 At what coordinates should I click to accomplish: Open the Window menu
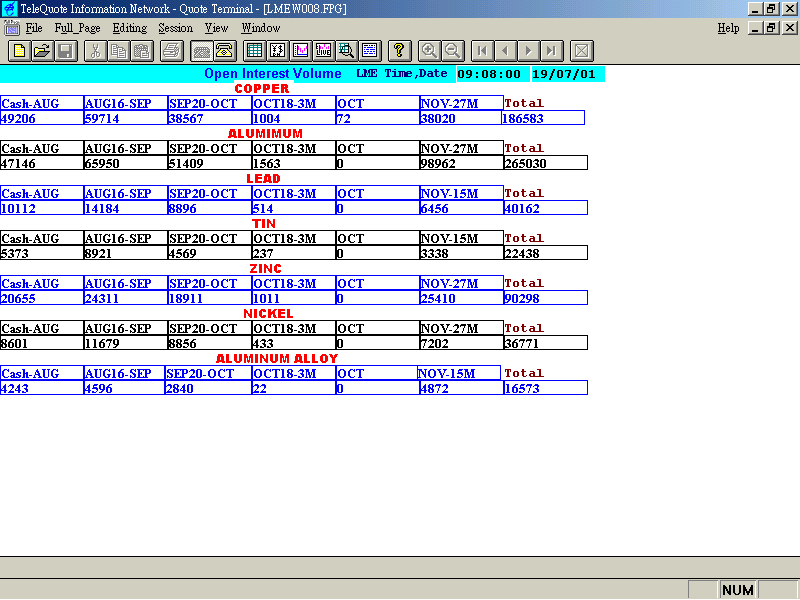point(260,28)
